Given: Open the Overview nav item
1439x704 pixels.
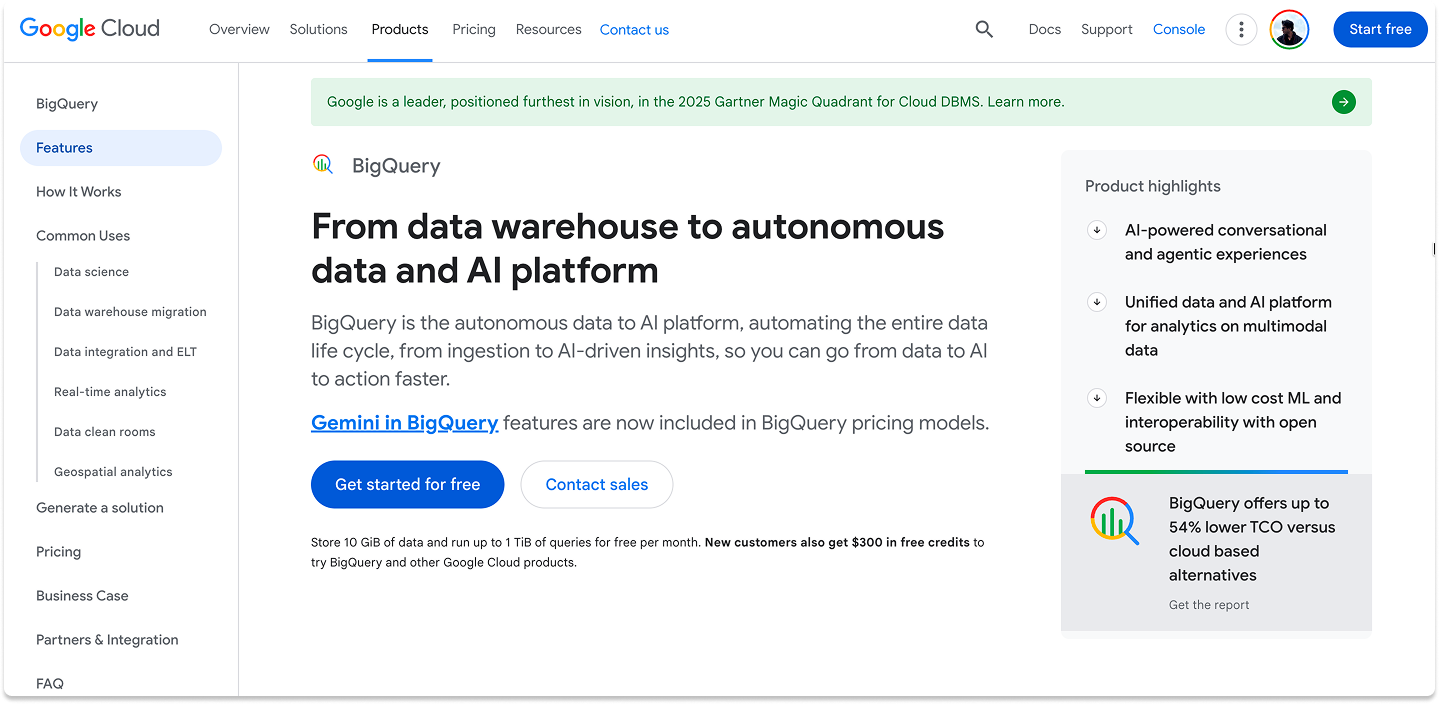Looking at the screenshot, I should tap(239, 30).
